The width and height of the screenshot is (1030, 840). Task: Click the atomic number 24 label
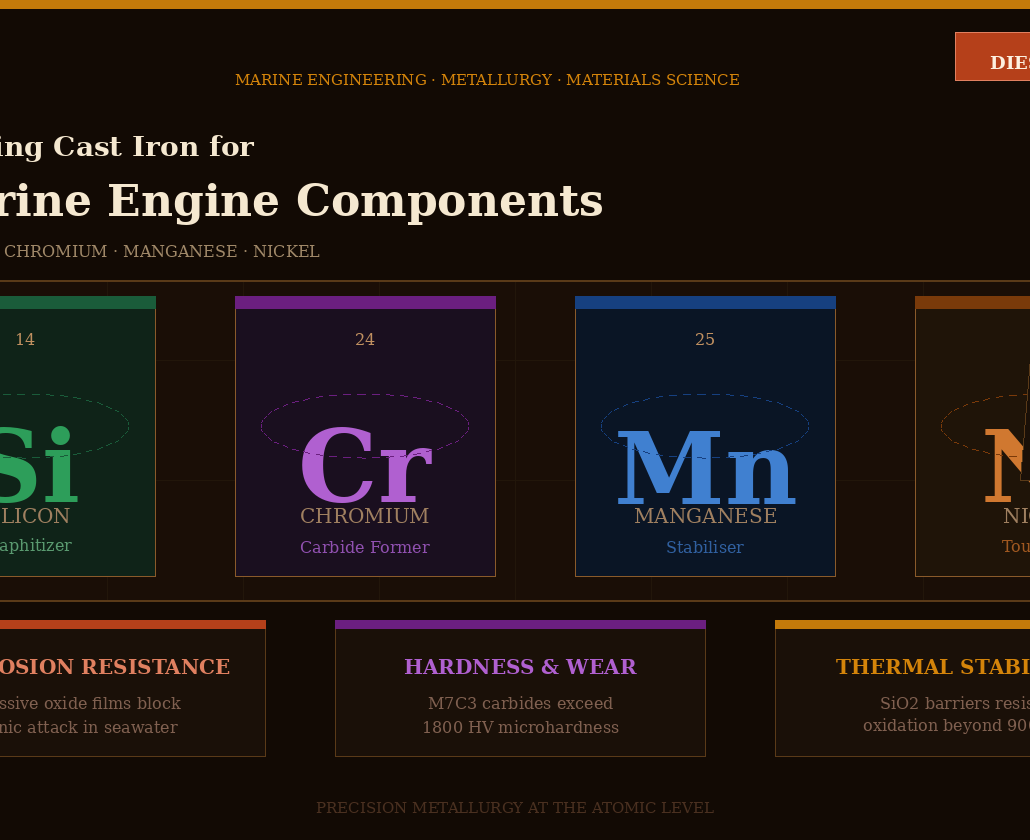pos(365,339)
